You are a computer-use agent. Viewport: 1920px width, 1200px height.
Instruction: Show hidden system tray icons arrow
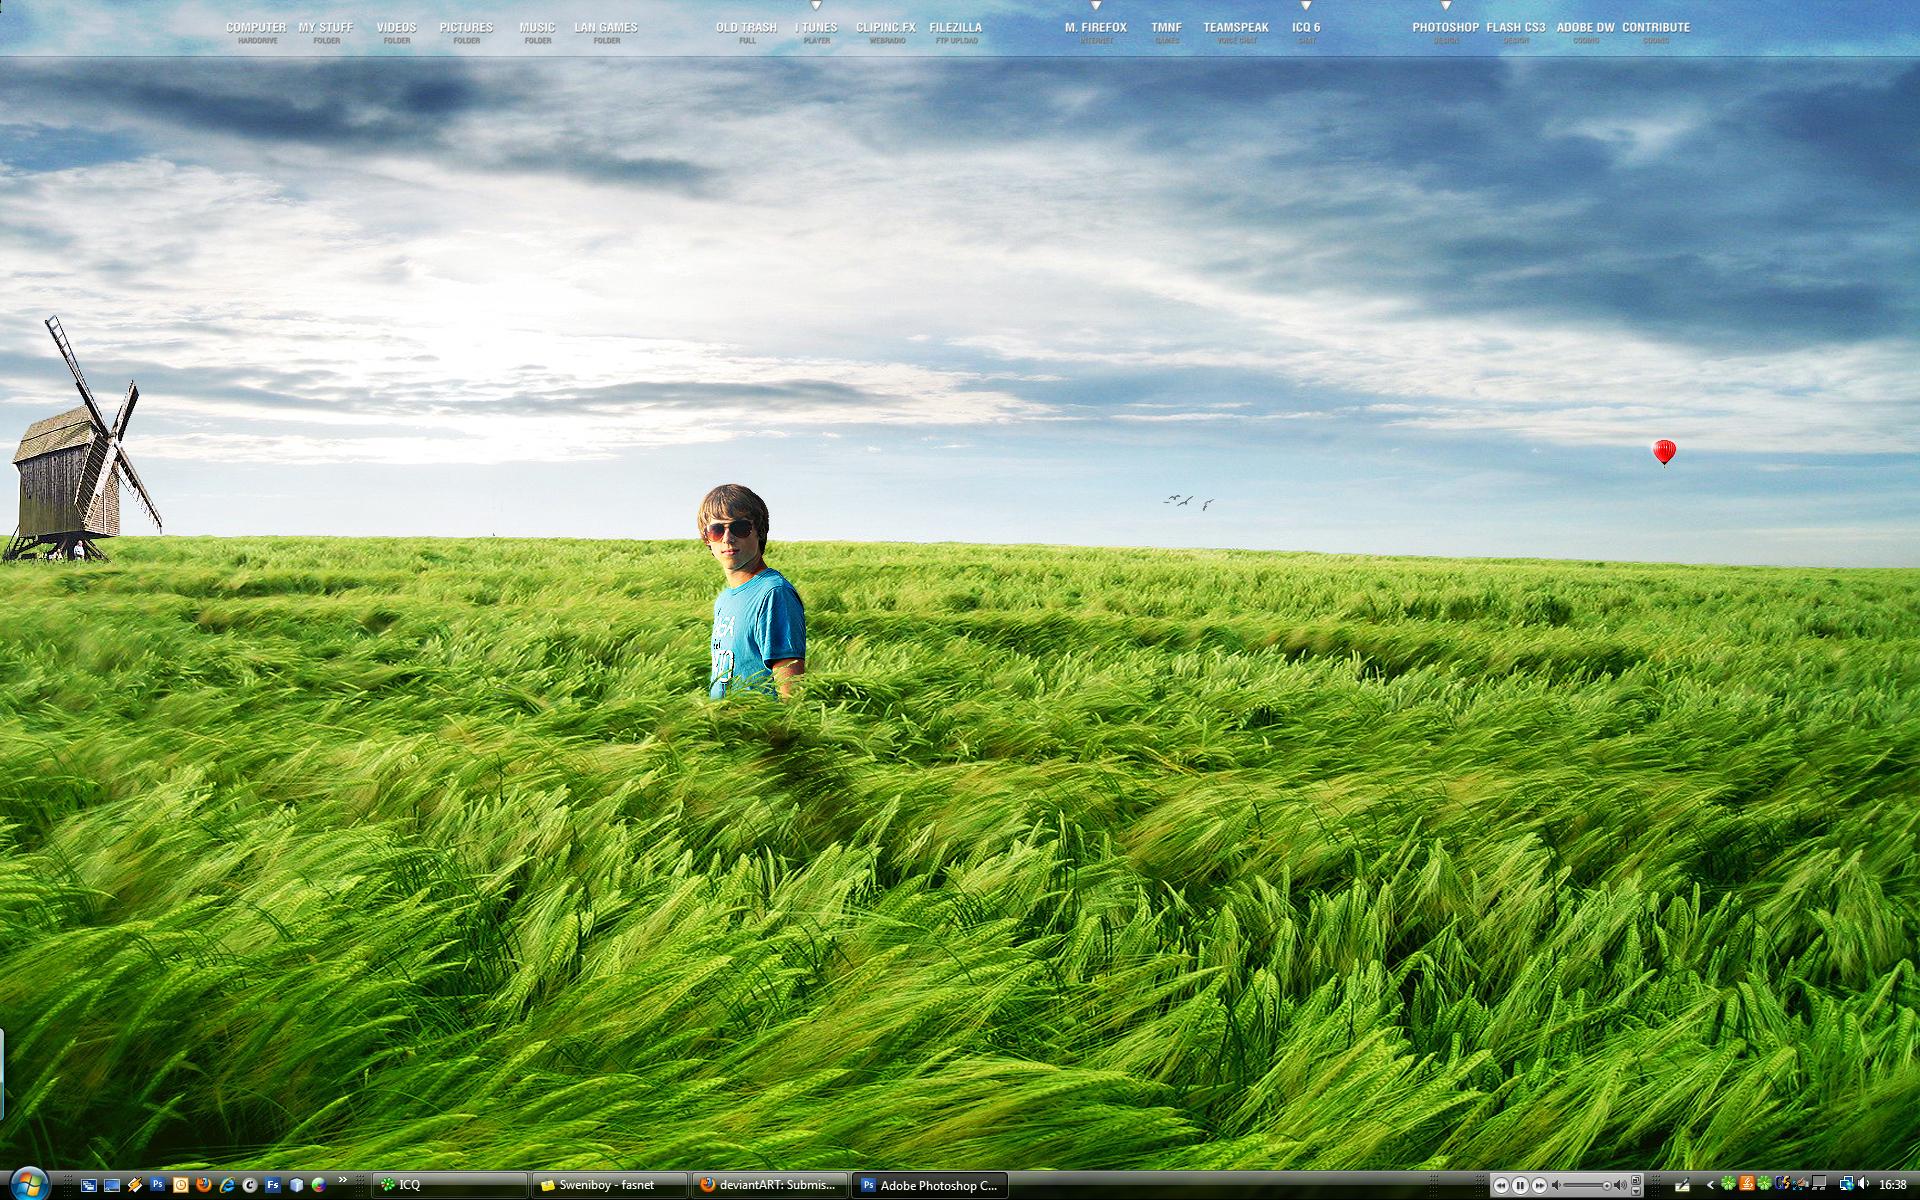pyautogui.click(x=1710, y=1185)
